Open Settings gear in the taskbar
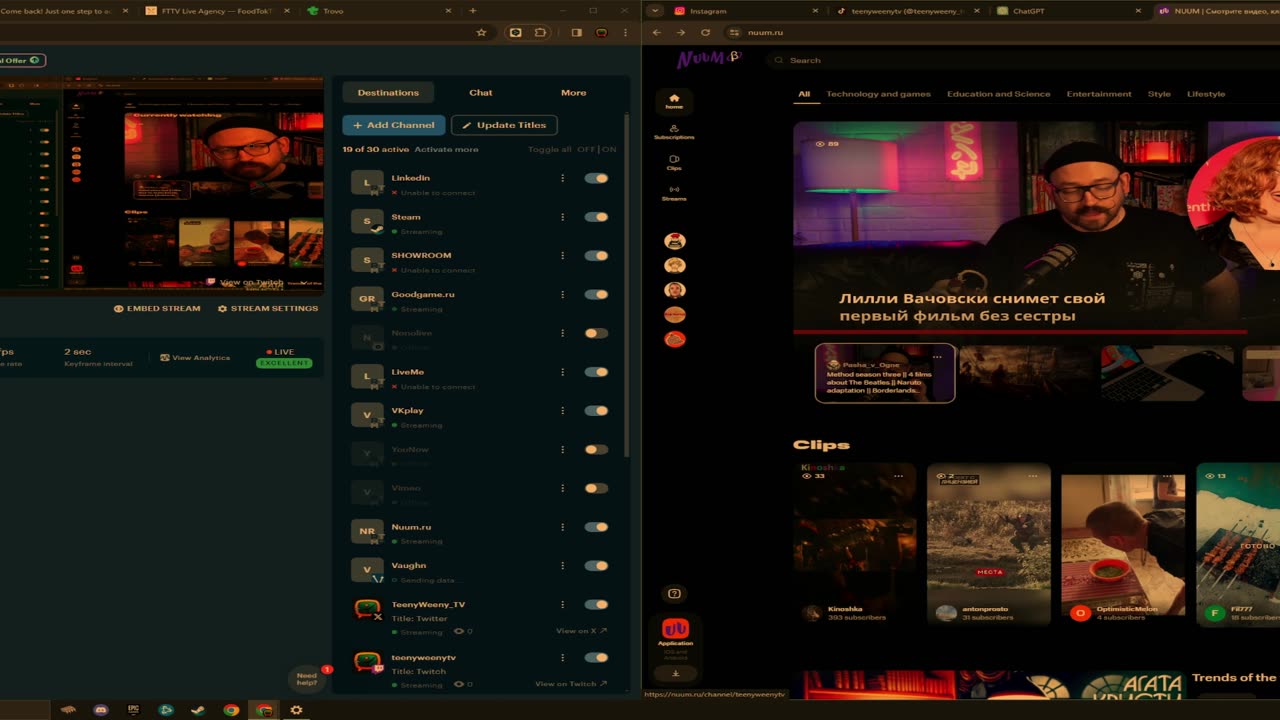Screen dimensions: 1280x720 click(296, 710)
